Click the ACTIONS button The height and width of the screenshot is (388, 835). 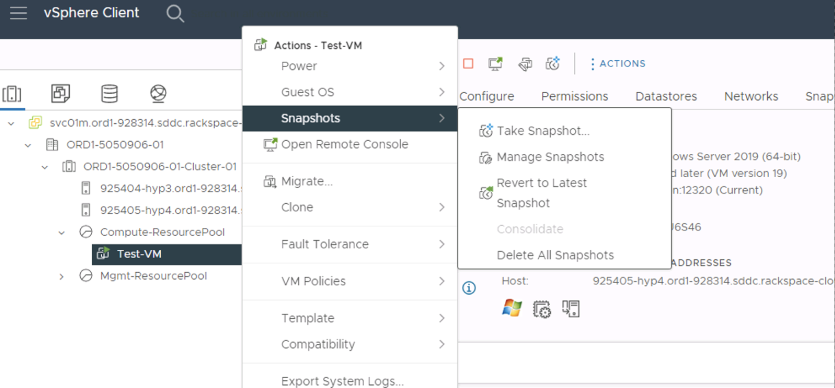(x=618, y=64)
